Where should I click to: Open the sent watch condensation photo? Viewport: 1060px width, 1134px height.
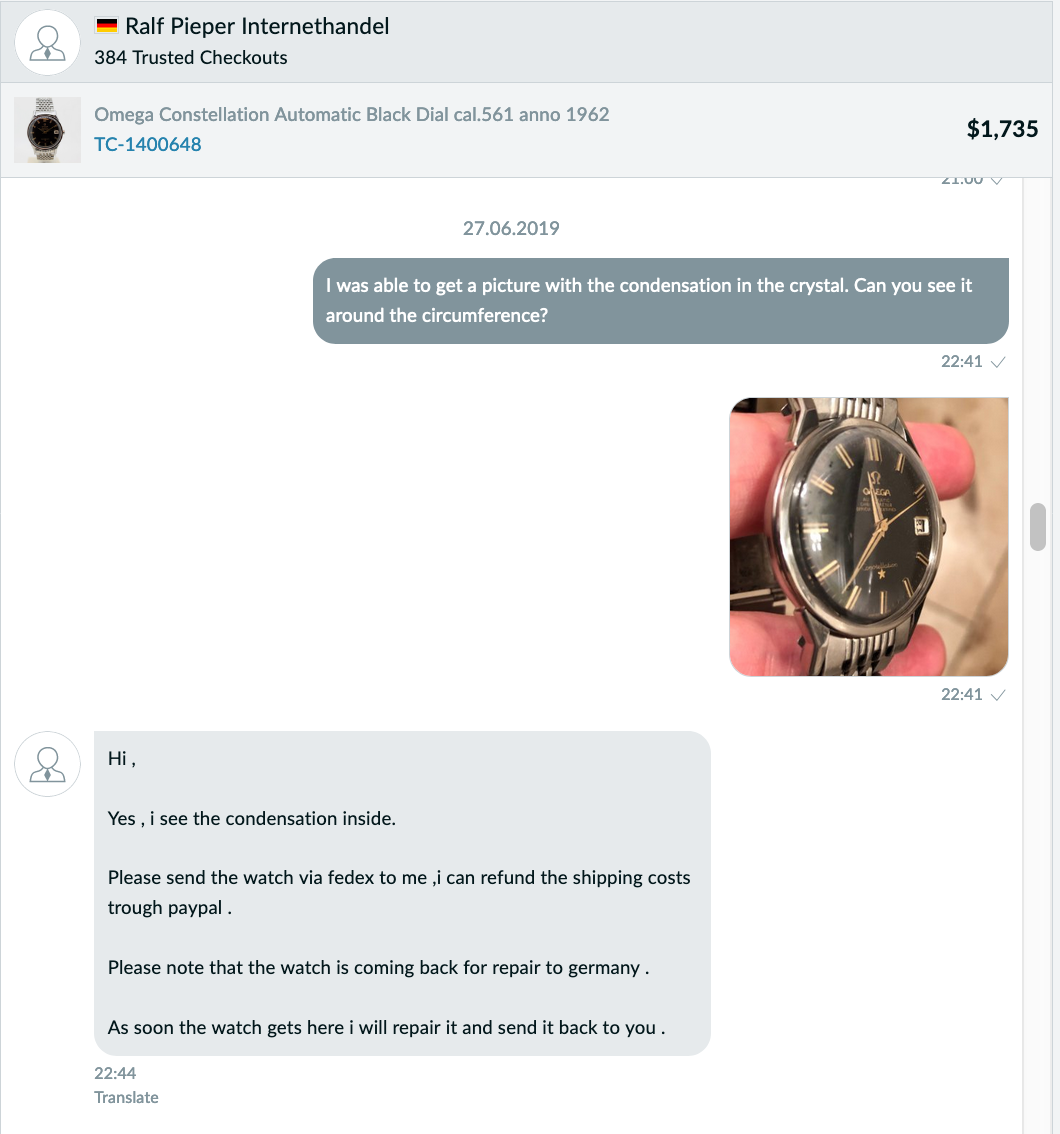tap(868, 537)
